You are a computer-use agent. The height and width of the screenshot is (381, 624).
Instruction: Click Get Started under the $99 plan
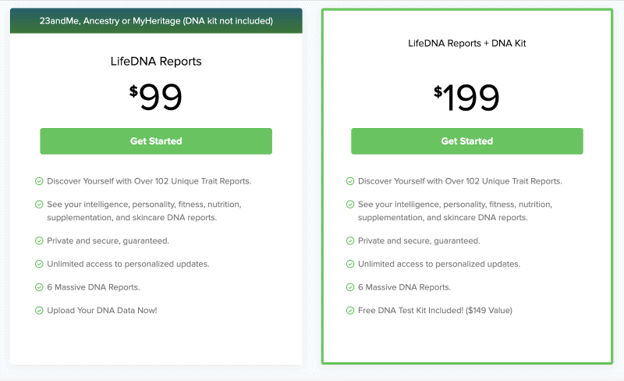point(156,141)
